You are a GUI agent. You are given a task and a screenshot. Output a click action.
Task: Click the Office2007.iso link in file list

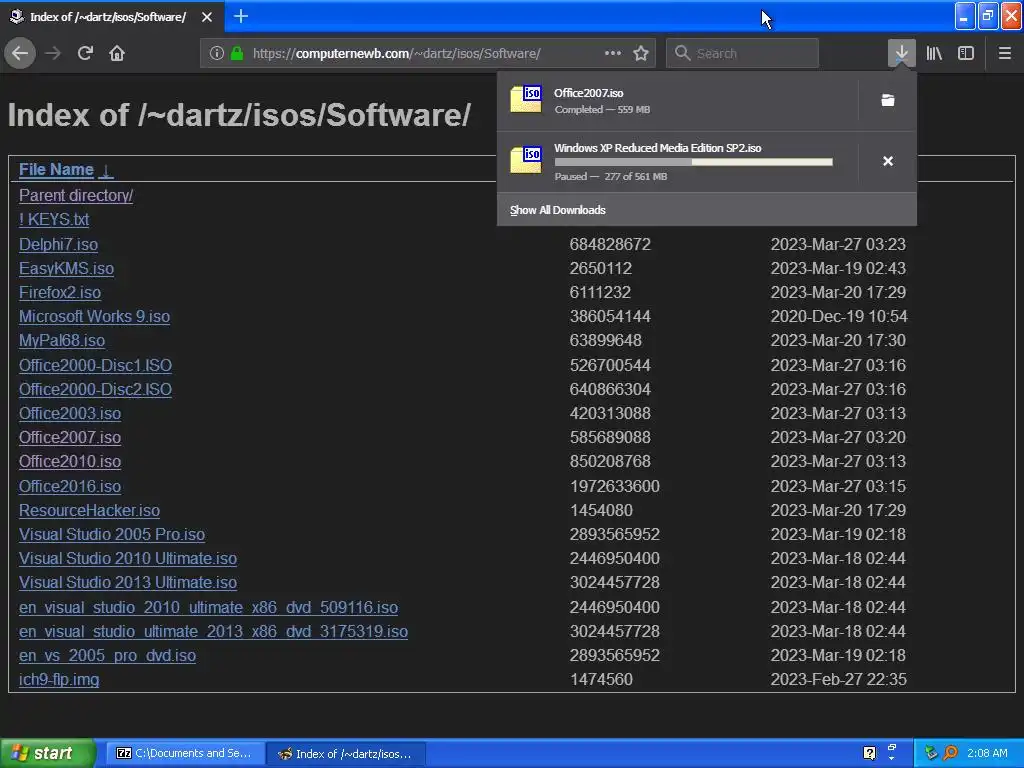coord(70,438)
